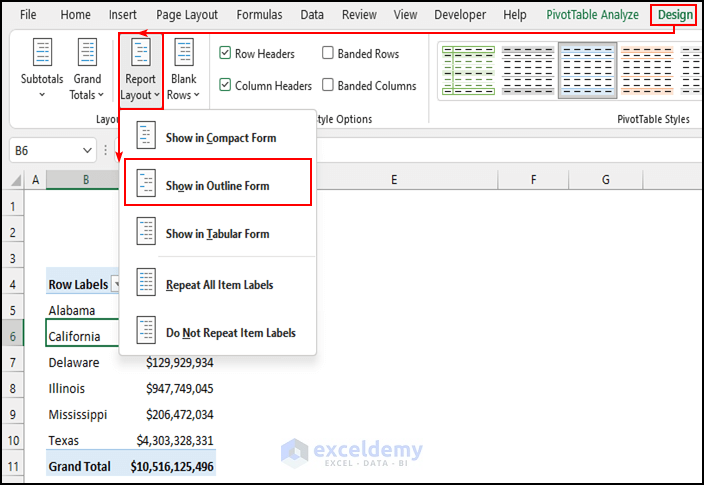The height and width of the screenshot is (485, 704).
Task: Select column F header
Action: click(x=533, y=180)
